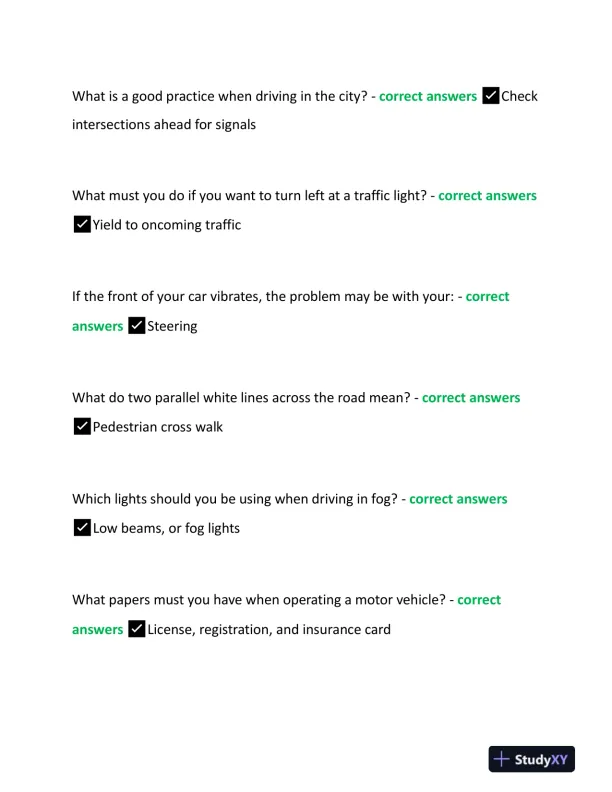
Task: Click the checkbox before "Pedestrian cross walk"
Action: click(82, 427)
